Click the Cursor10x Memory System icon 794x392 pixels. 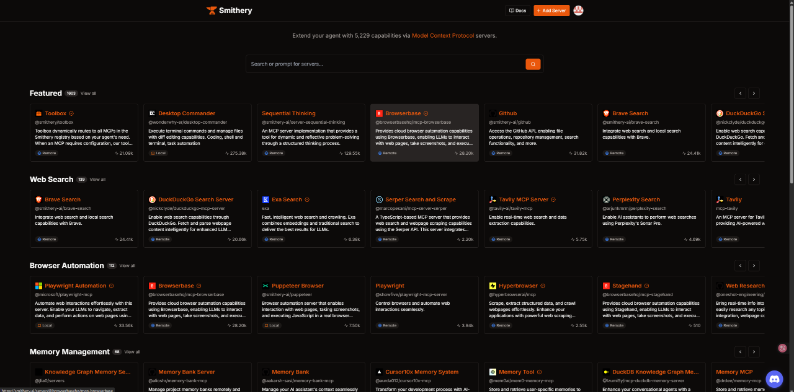[379, 372]
